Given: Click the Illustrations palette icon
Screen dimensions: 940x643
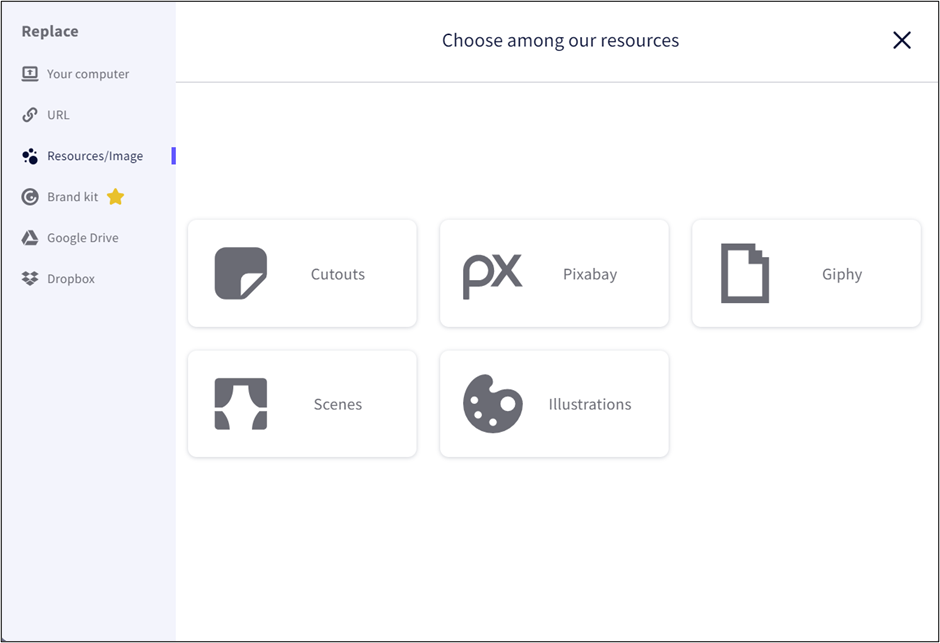Looking at the screenshot, I should pos(492,404).
